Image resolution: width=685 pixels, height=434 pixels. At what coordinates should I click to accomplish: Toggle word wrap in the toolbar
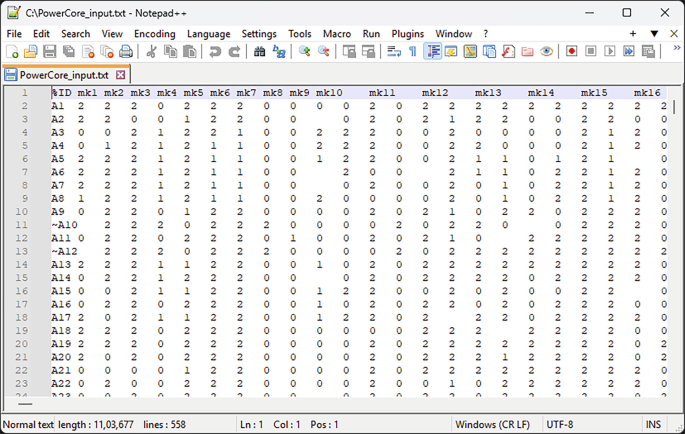click(394, 52)
